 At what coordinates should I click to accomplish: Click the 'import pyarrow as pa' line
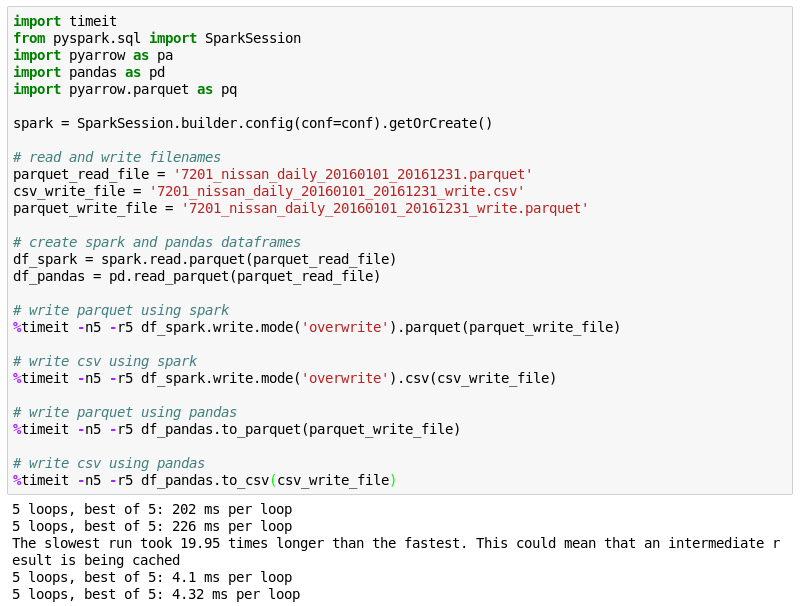click(x=93, y=55)
